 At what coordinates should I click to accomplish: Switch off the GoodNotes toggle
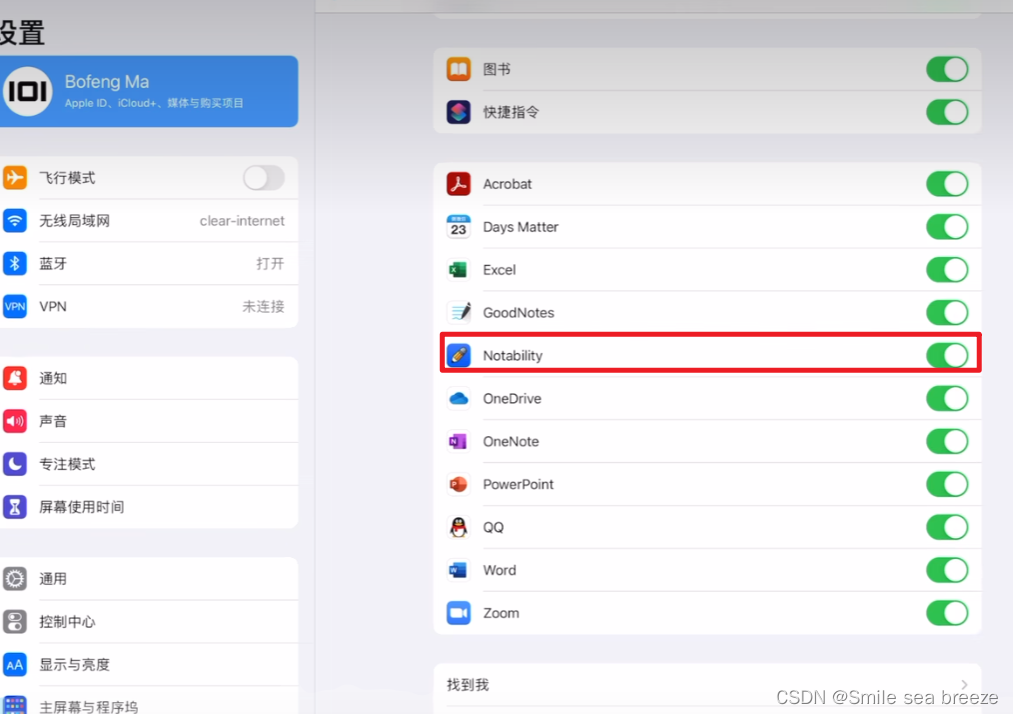coord(947,313)
